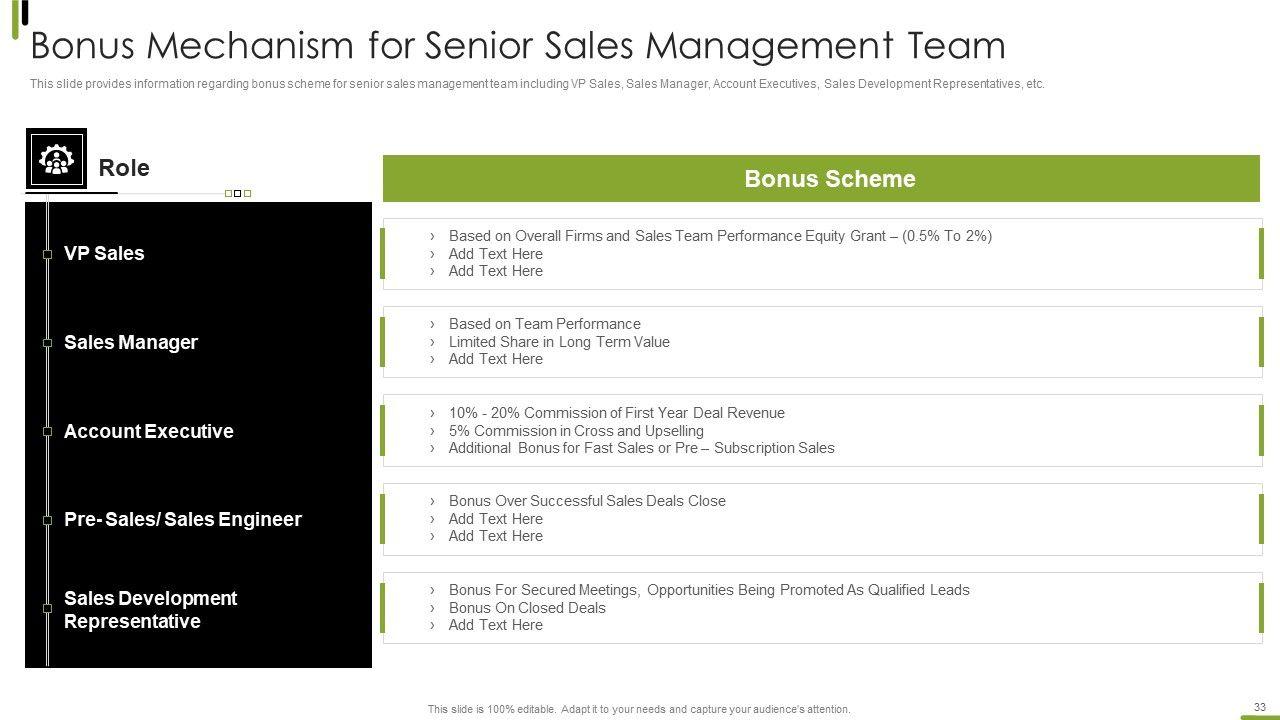The height and width of the screenshot is (720, 1280).
Task: Select the 5% Commission in Cross and Upselling line
Action: click(x=576, y=431)
